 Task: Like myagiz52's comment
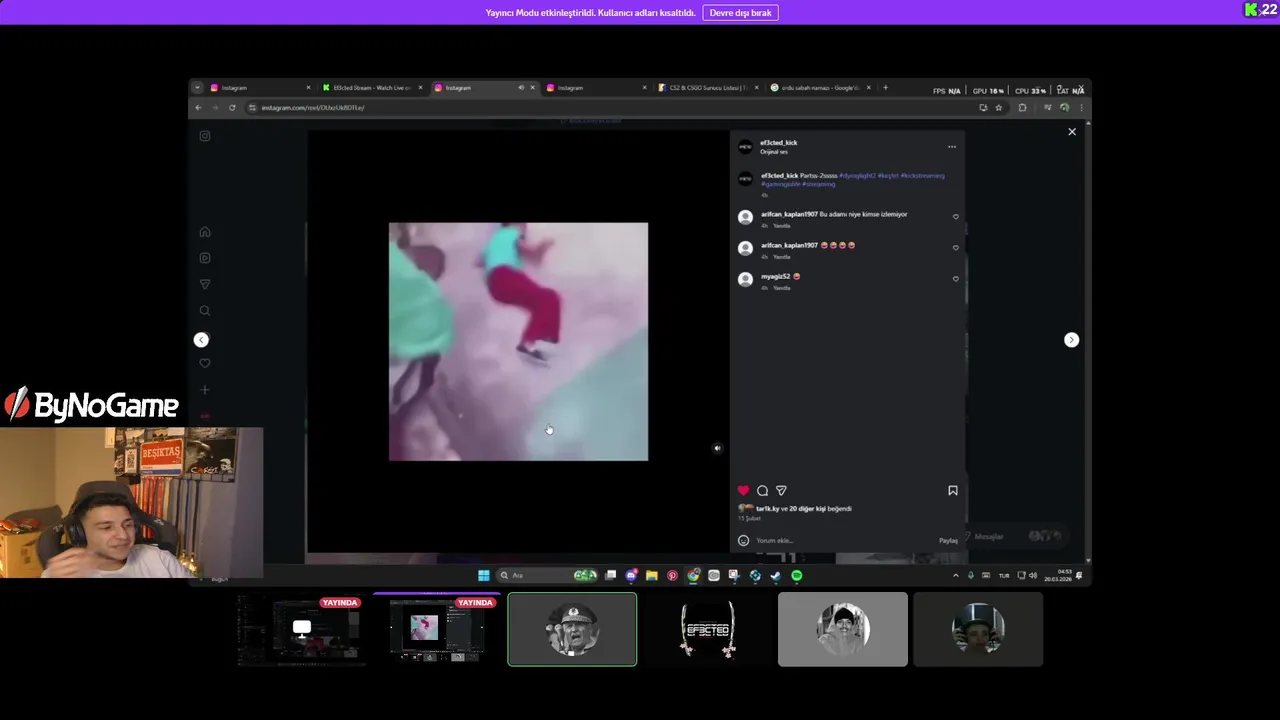[x=956, y=279]
